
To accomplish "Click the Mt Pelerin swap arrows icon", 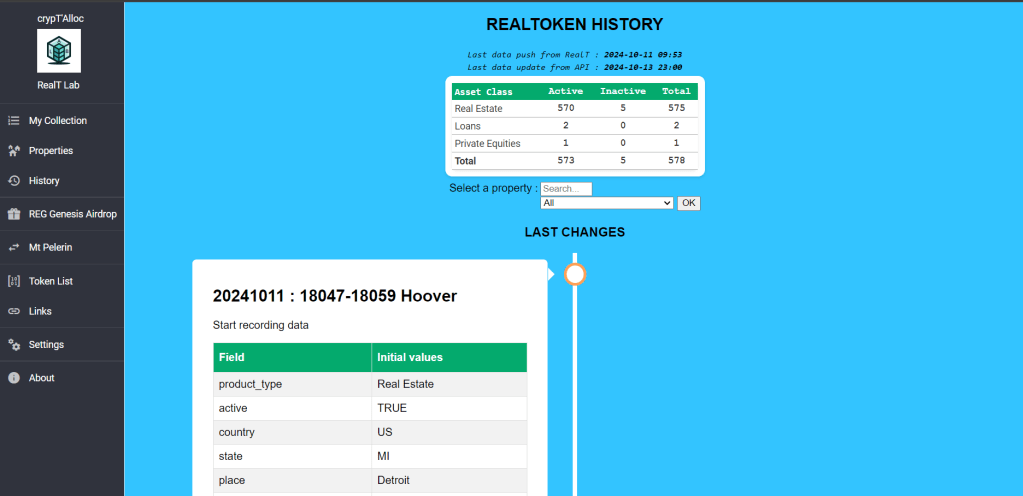I will (14, 247).
